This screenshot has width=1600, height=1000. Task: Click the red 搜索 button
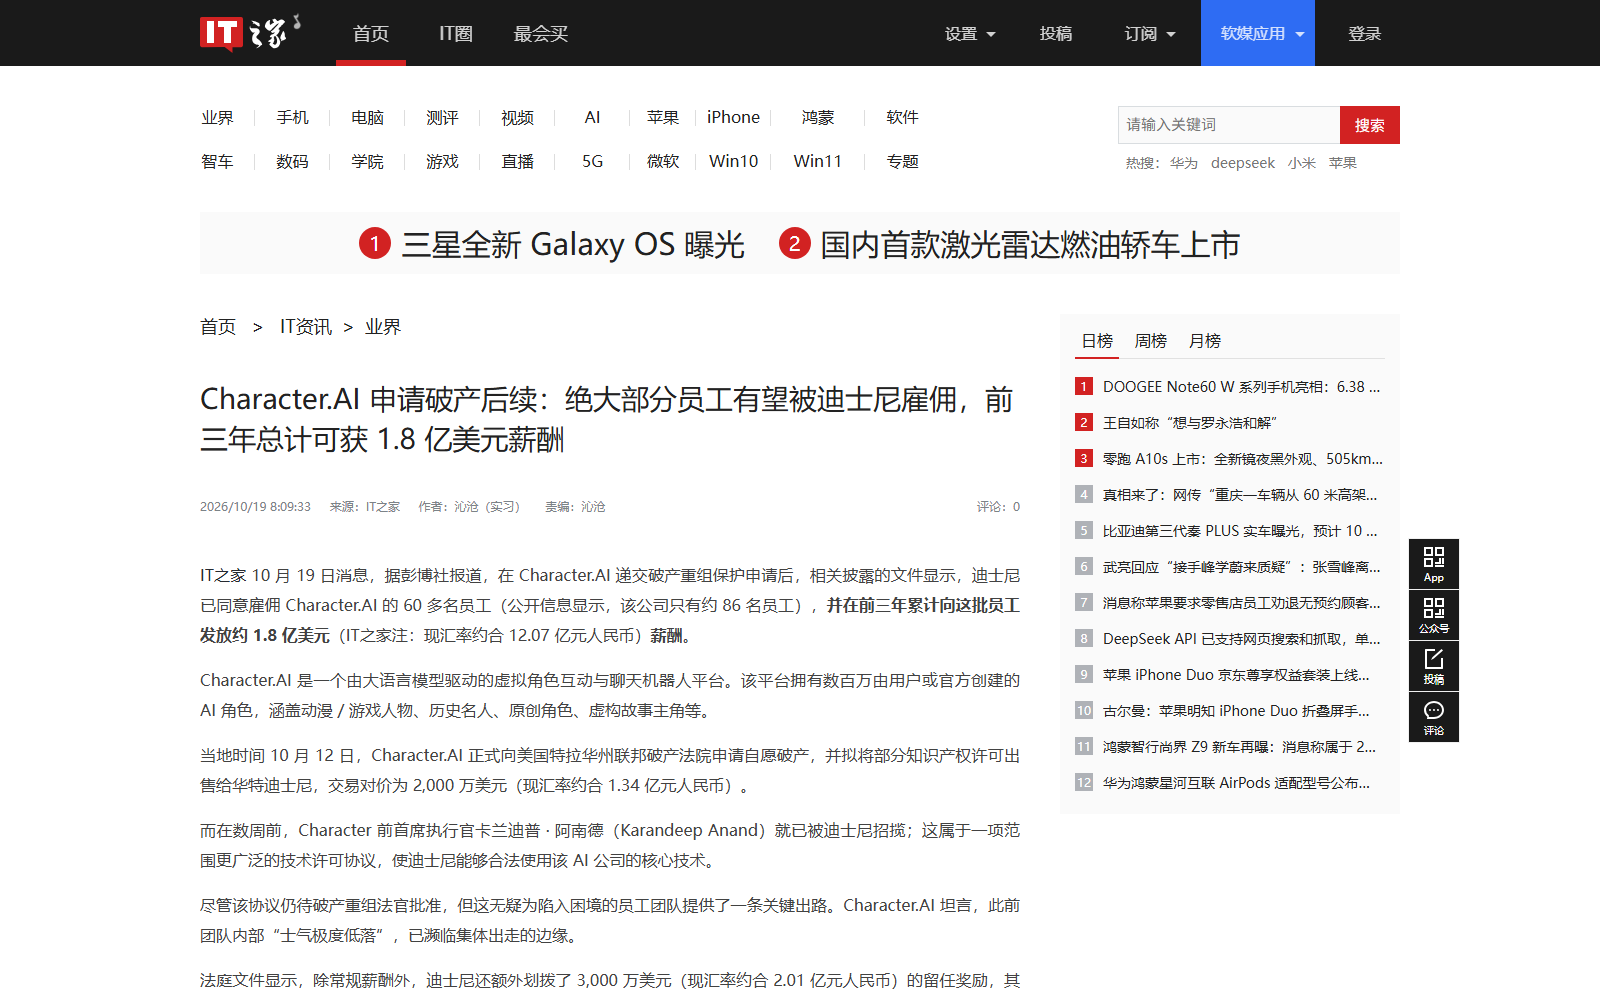1370,125
